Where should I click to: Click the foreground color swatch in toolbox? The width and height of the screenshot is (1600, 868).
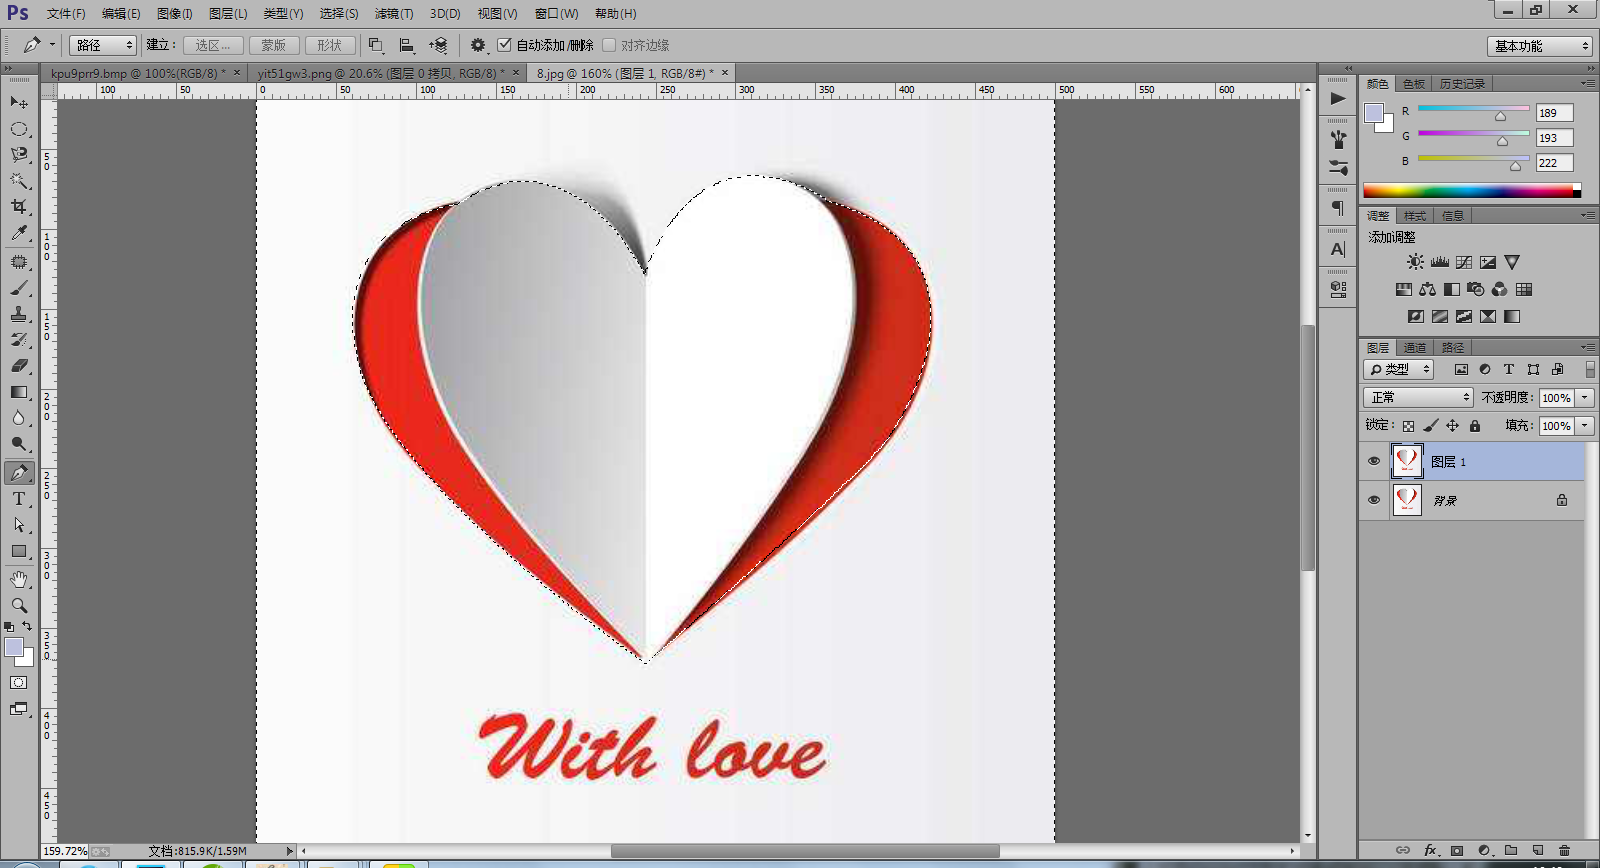coord(14,647)
